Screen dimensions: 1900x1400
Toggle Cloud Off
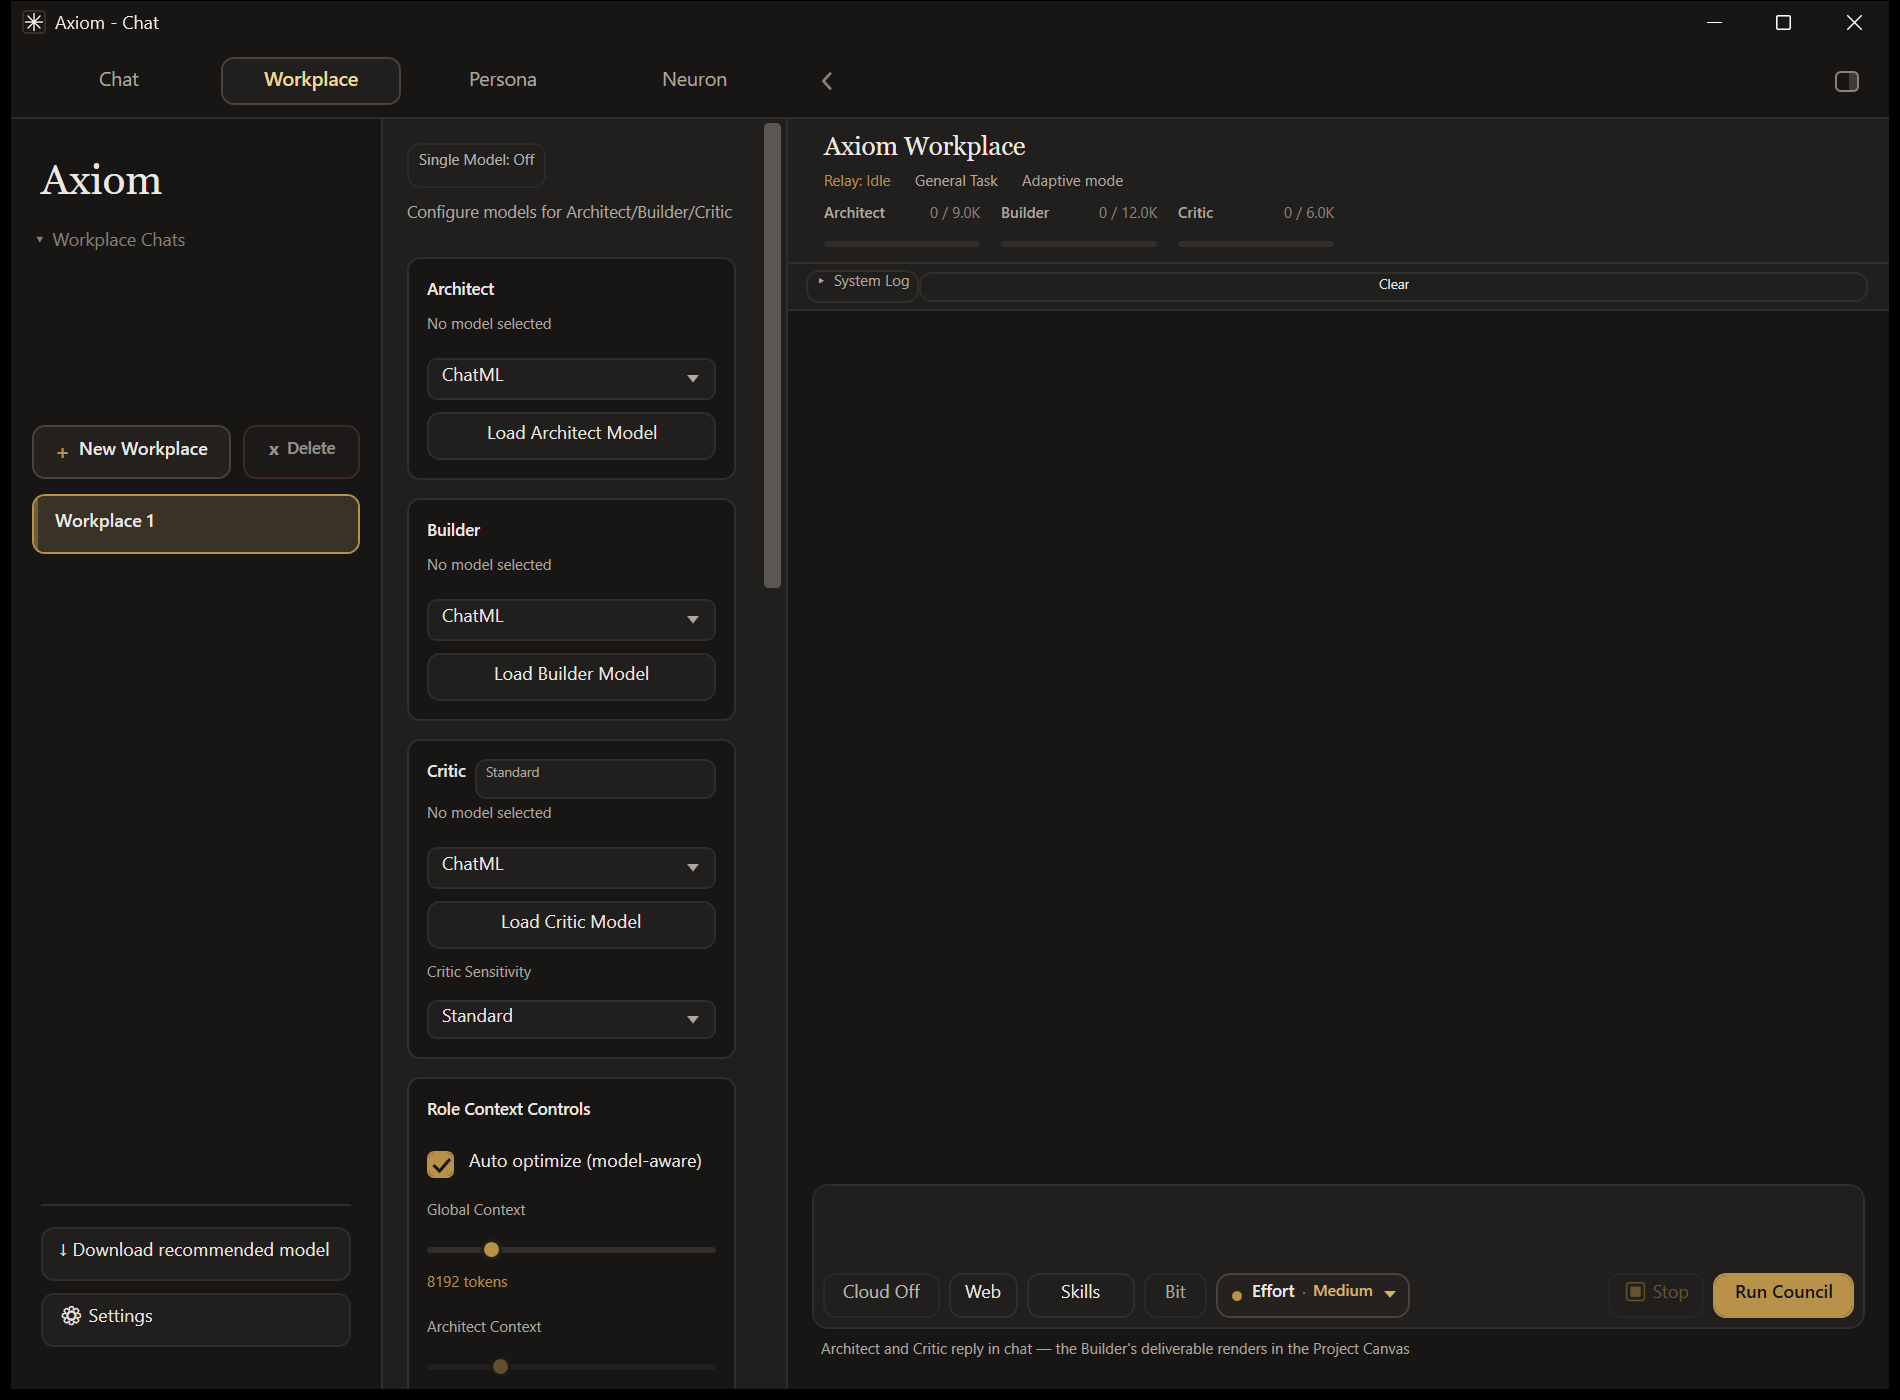[881, 1294]
